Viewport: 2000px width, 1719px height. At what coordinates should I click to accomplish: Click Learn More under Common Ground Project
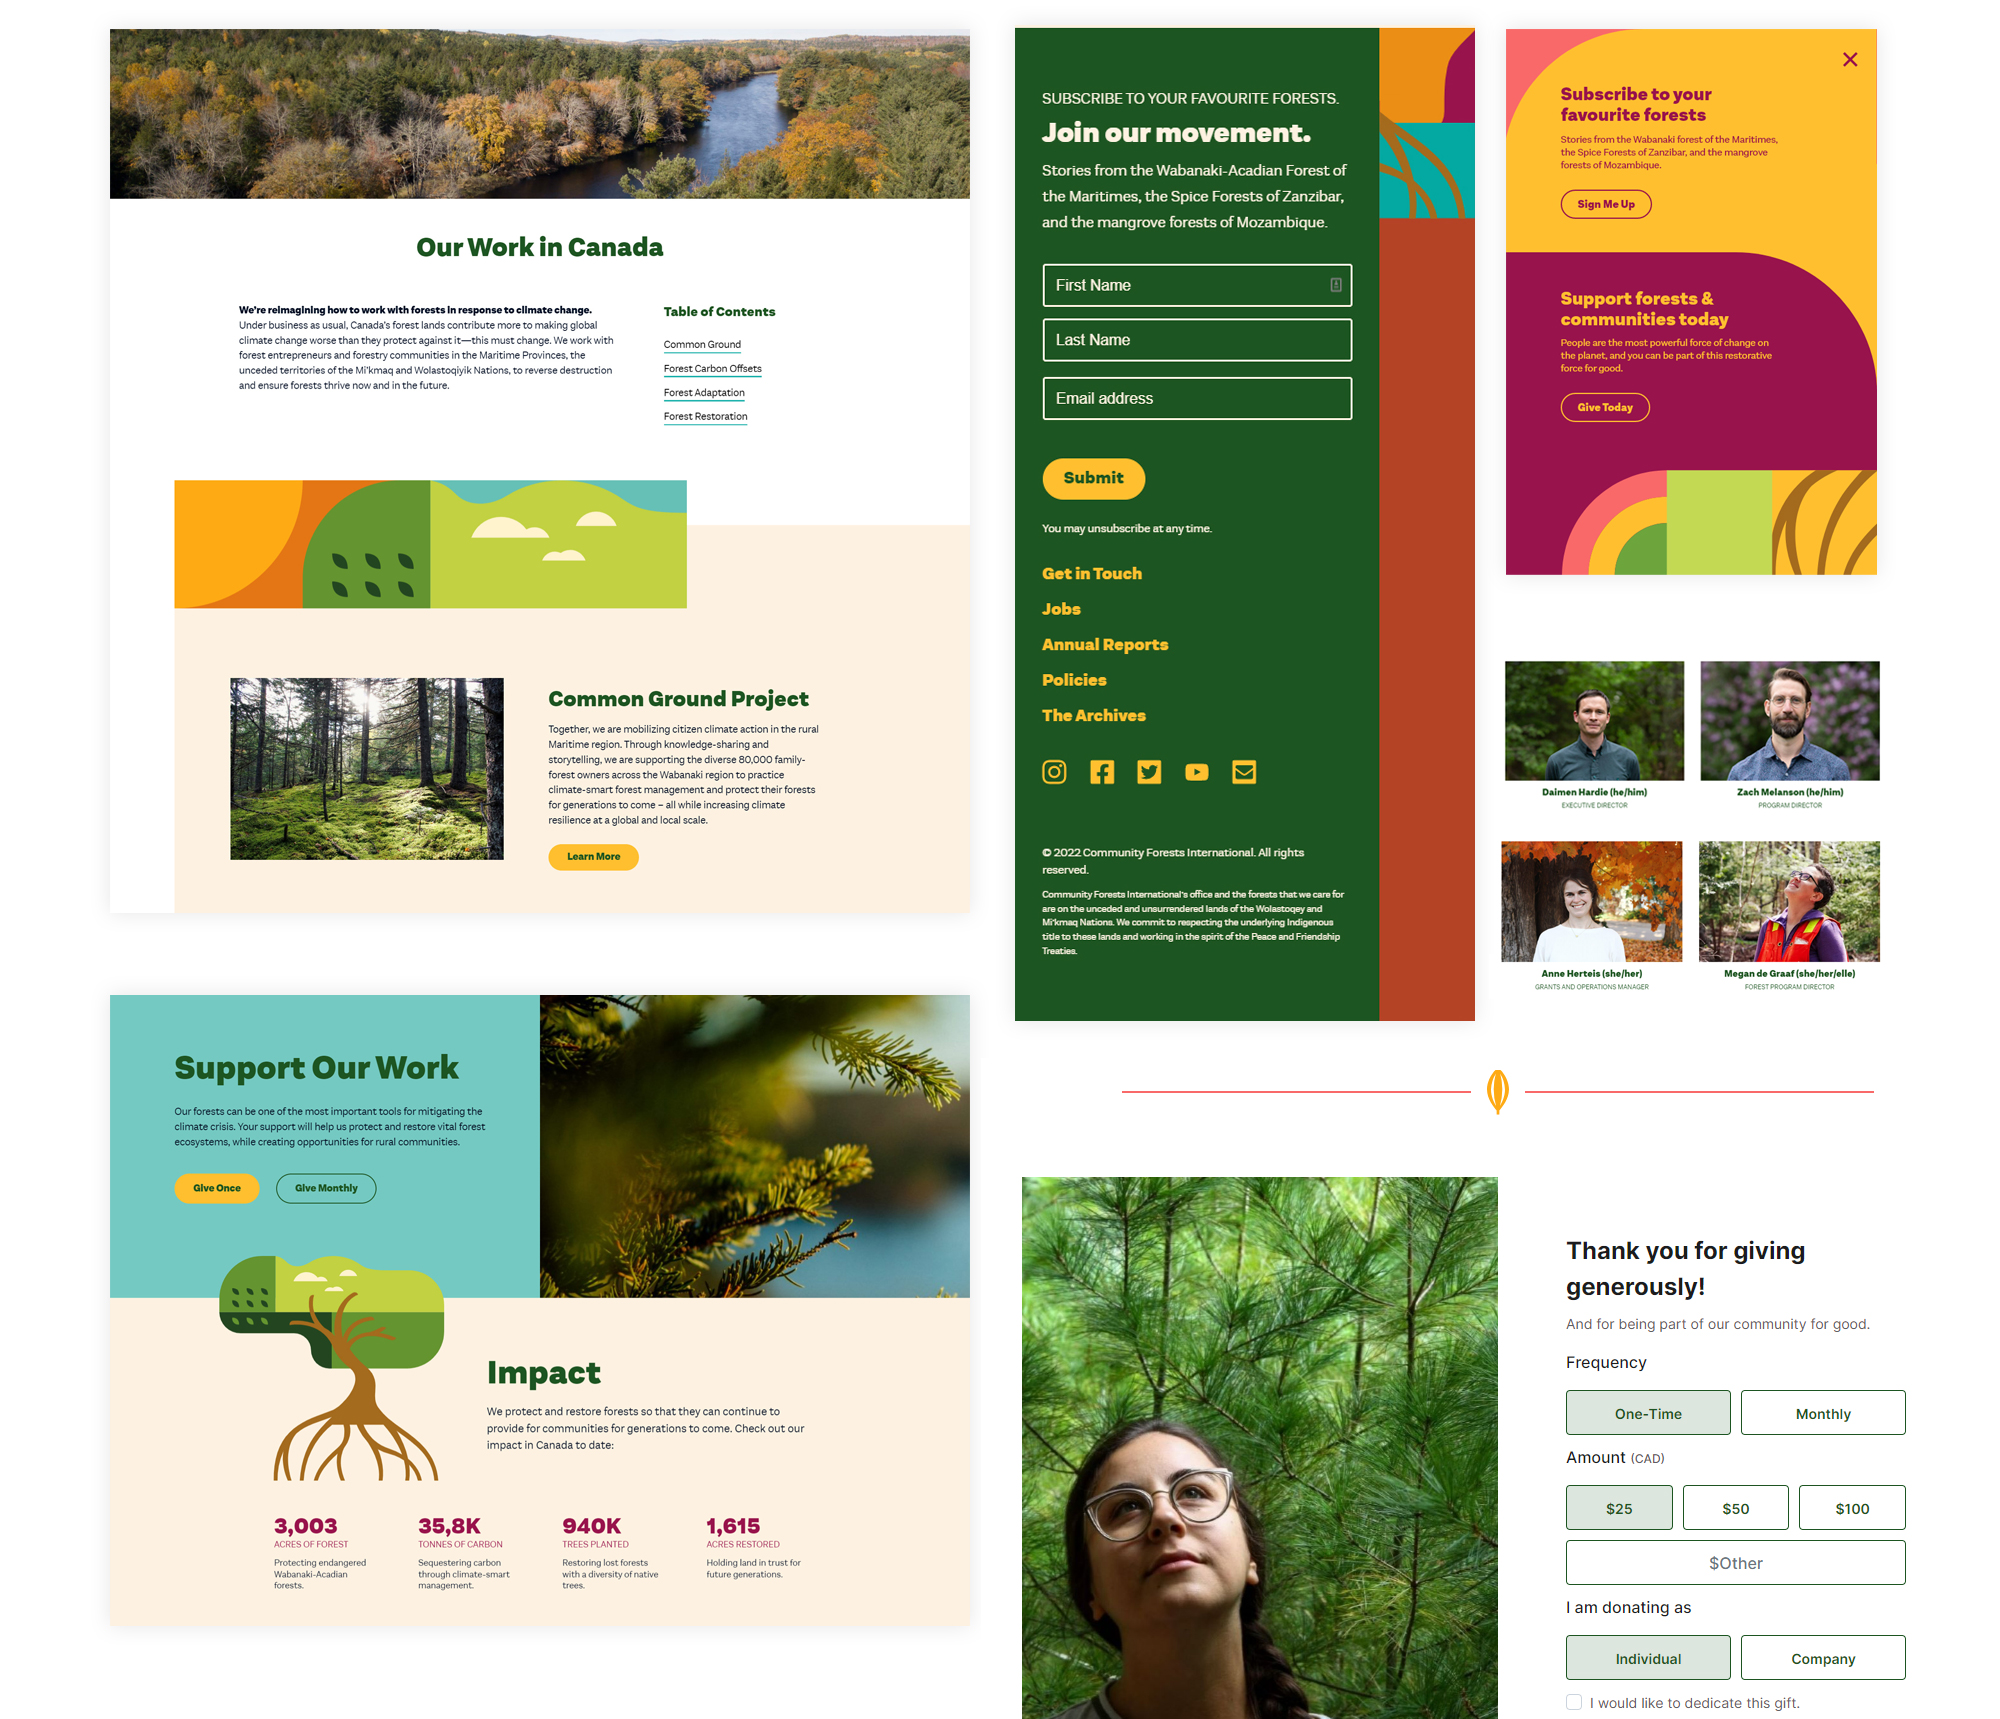pyautogui.click(x=593, y=857)
